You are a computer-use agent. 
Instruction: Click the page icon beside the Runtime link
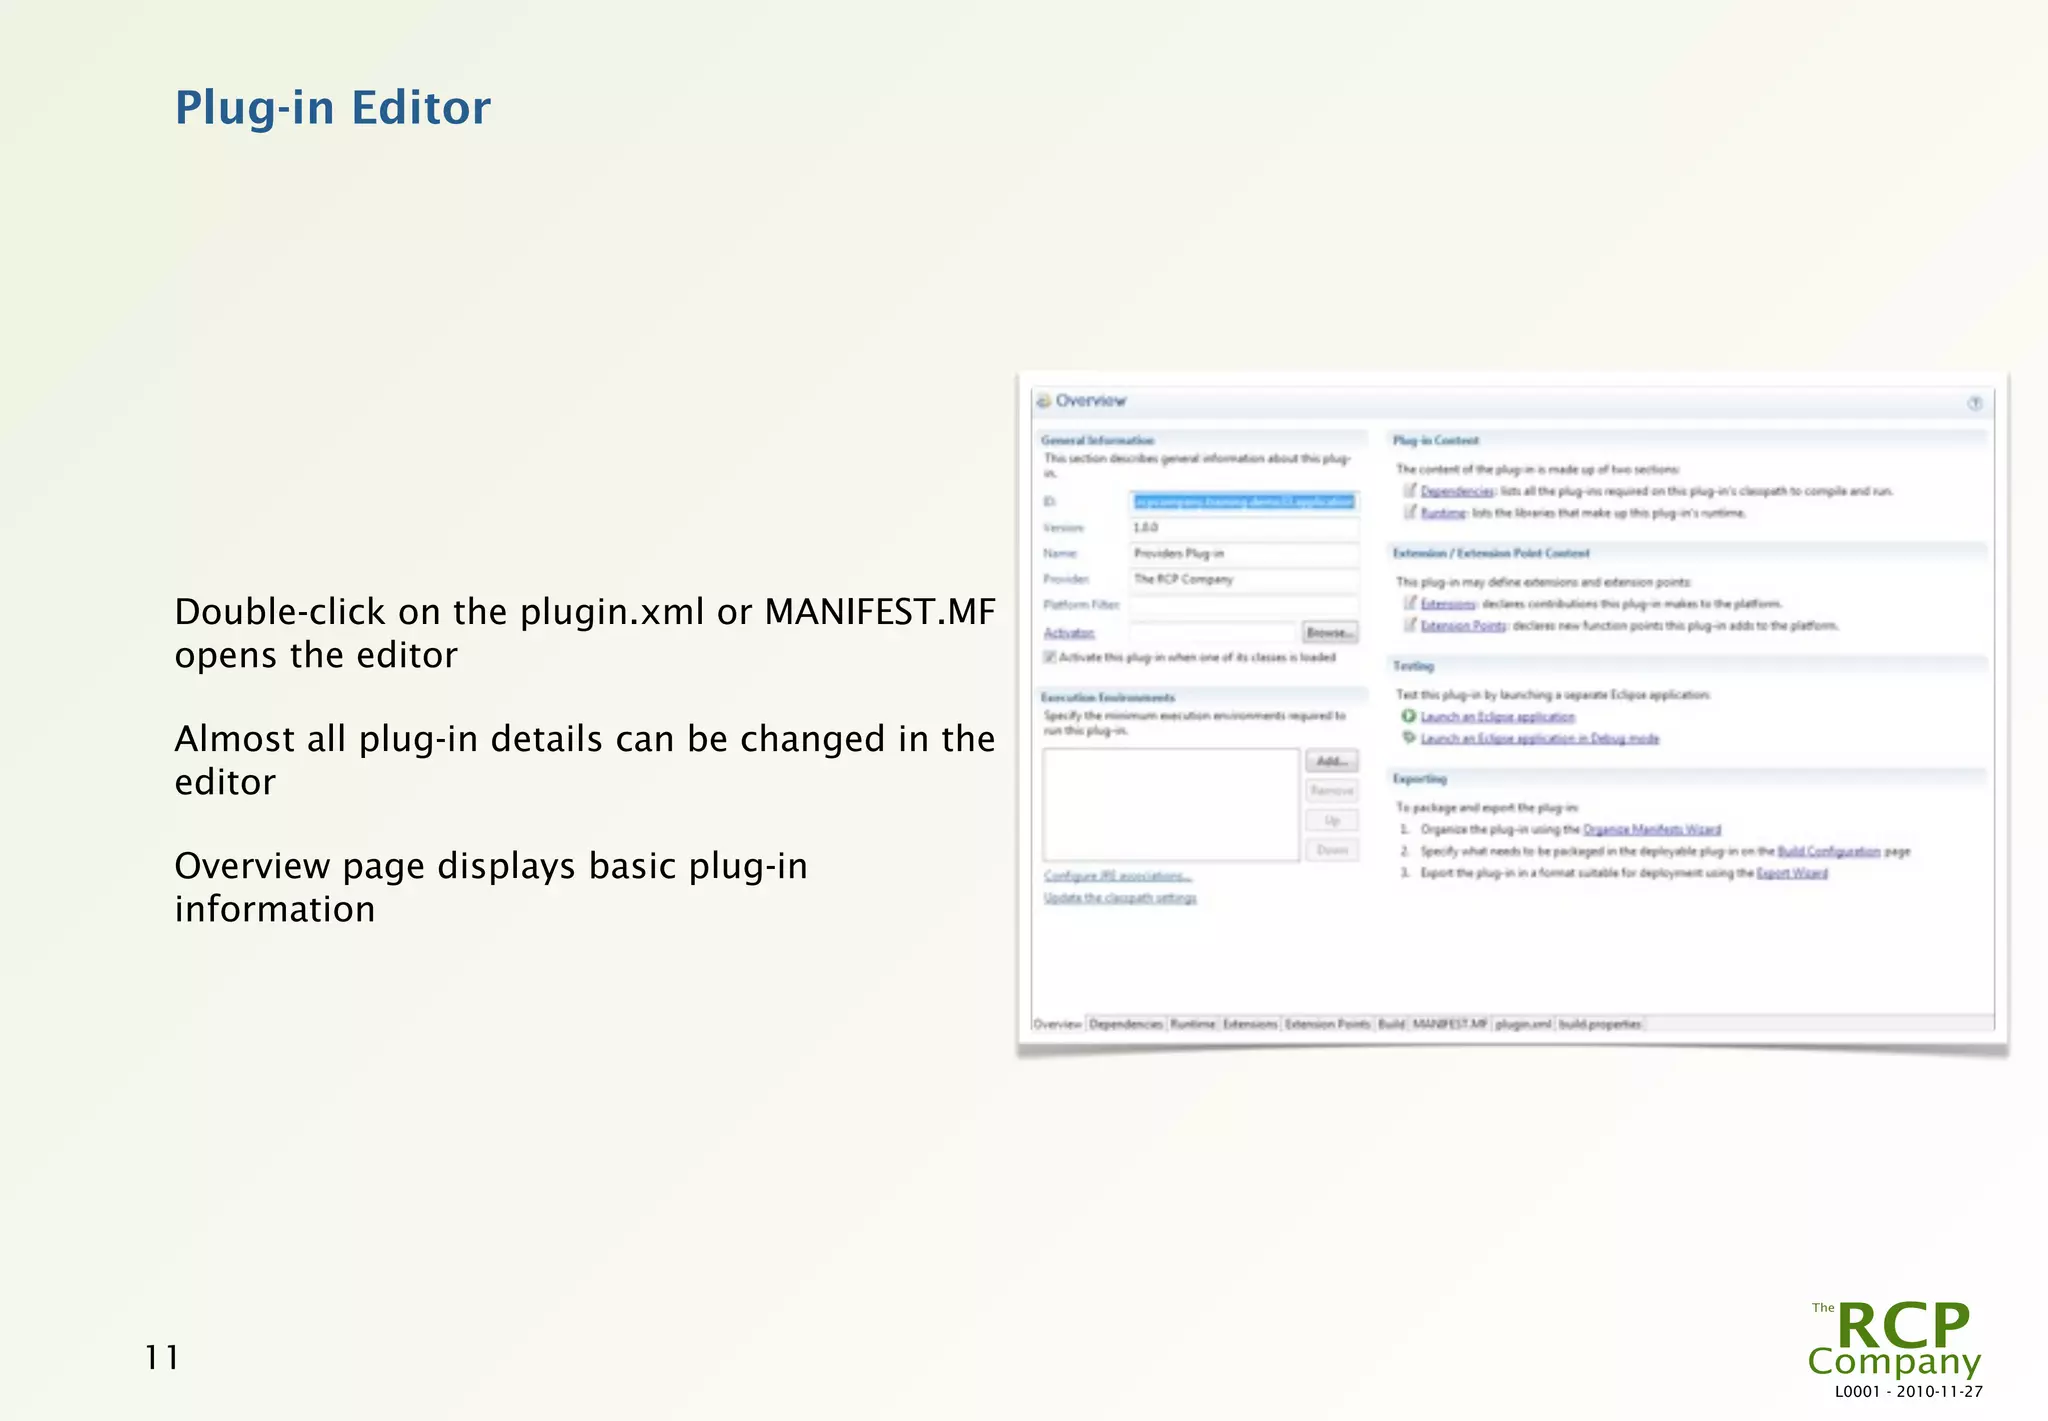coord(1410,512)
